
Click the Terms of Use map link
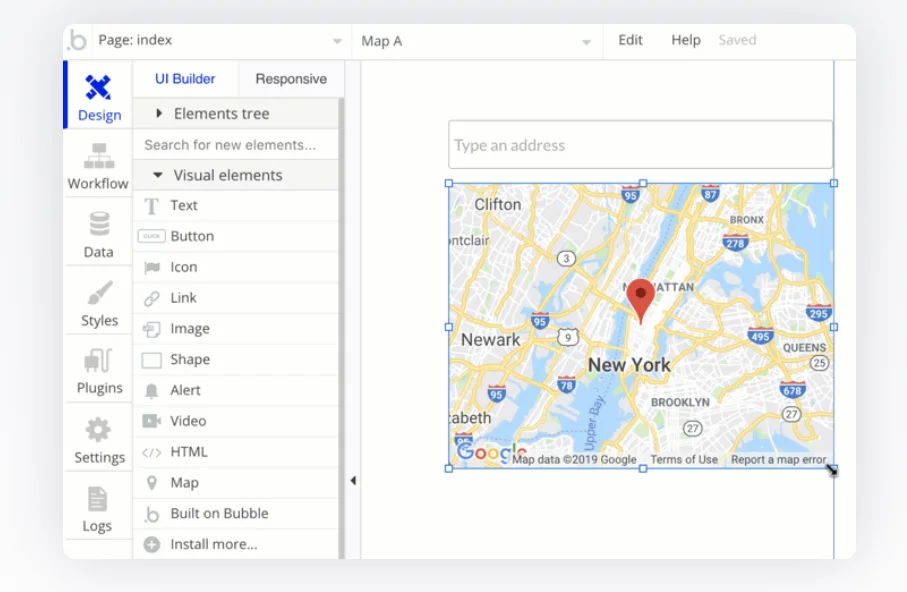(x=684, y=460)
